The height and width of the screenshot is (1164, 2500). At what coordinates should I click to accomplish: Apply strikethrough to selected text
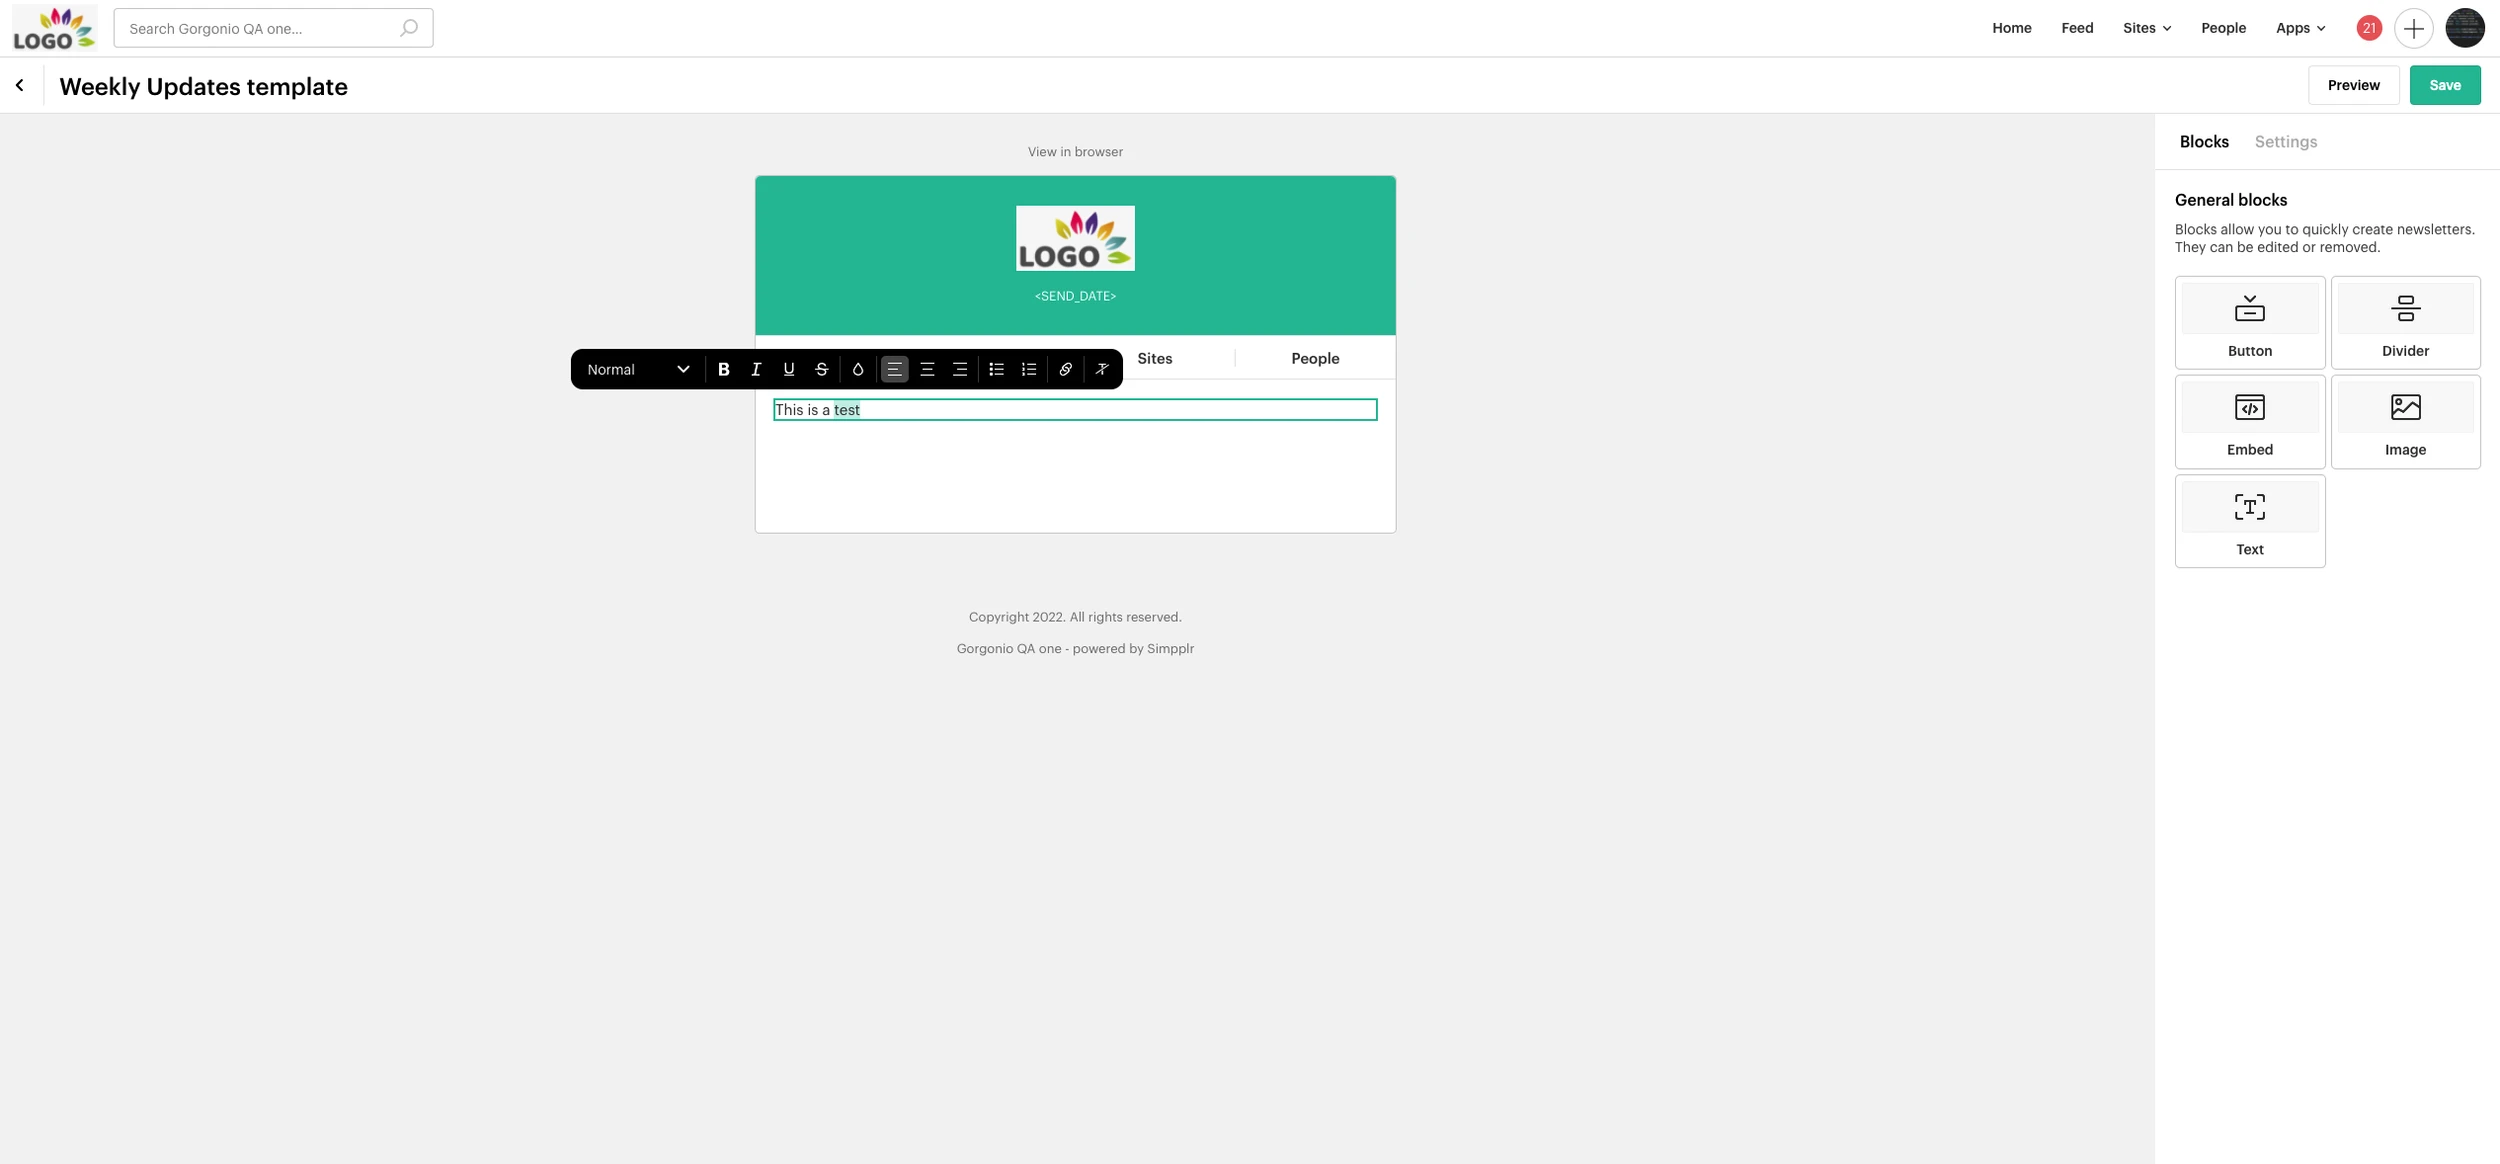point(821,369)
